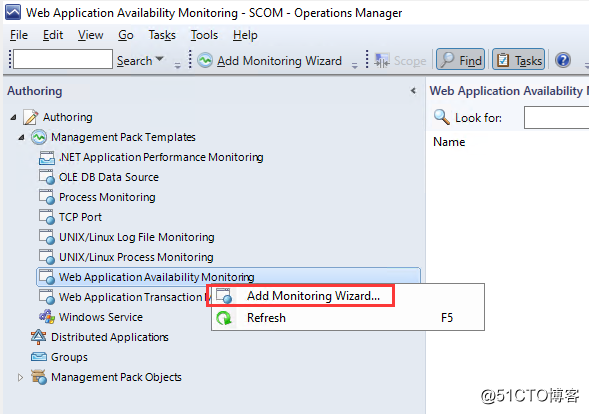
Task: Open the Help menu
Action: click(245, 35)
